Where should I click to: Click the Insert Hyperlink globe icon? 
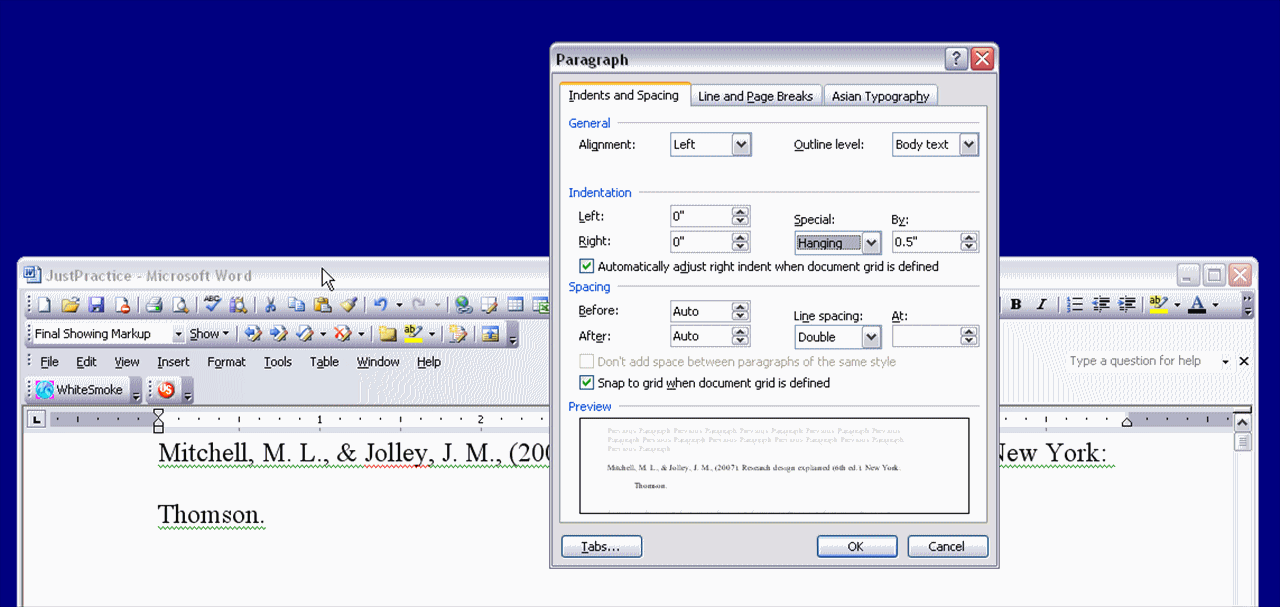tap(463, 305)
